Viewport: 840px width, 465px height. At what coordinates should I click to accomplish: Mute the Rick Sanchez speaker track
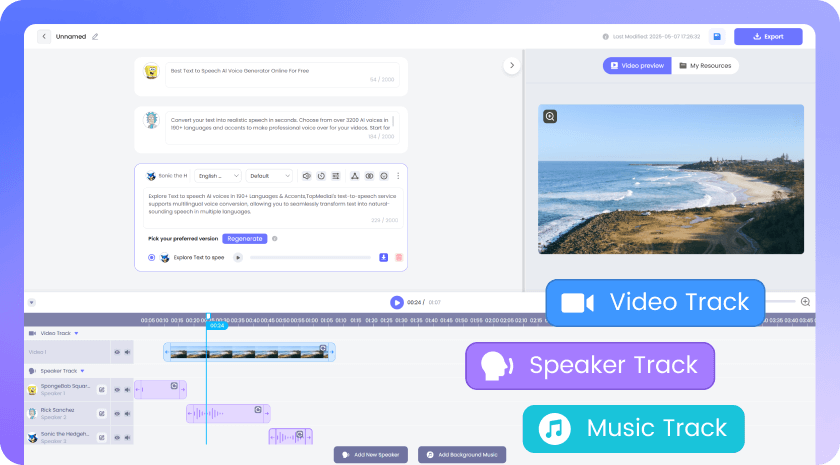(127, 412)
